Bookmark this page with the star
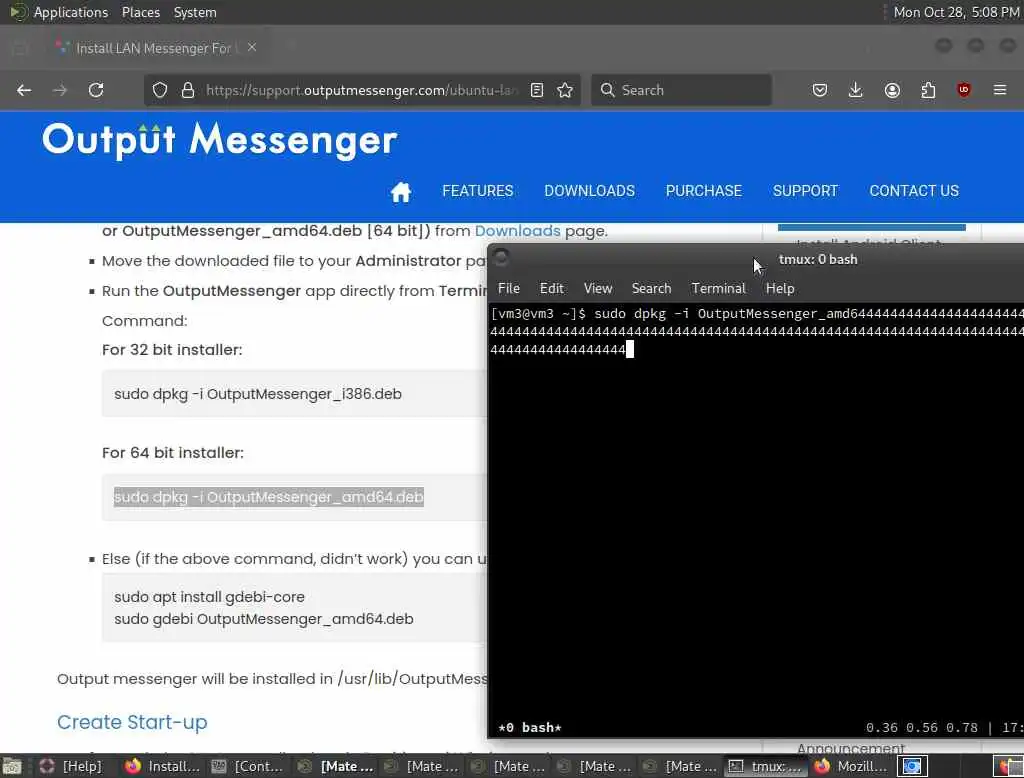Screen dimensions: 1024x778 [x=566, y=90]
